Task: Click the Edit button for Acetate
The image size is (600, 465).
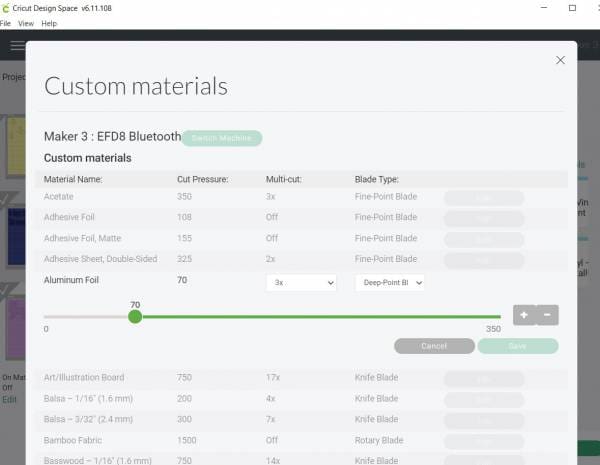Action: point(484,198)
